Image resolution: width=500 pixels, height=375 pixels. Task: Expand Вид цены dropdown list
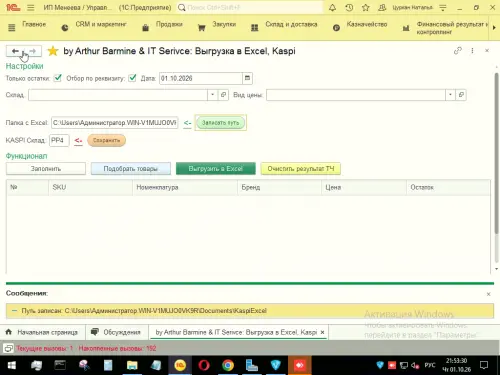tap(450, 95)
